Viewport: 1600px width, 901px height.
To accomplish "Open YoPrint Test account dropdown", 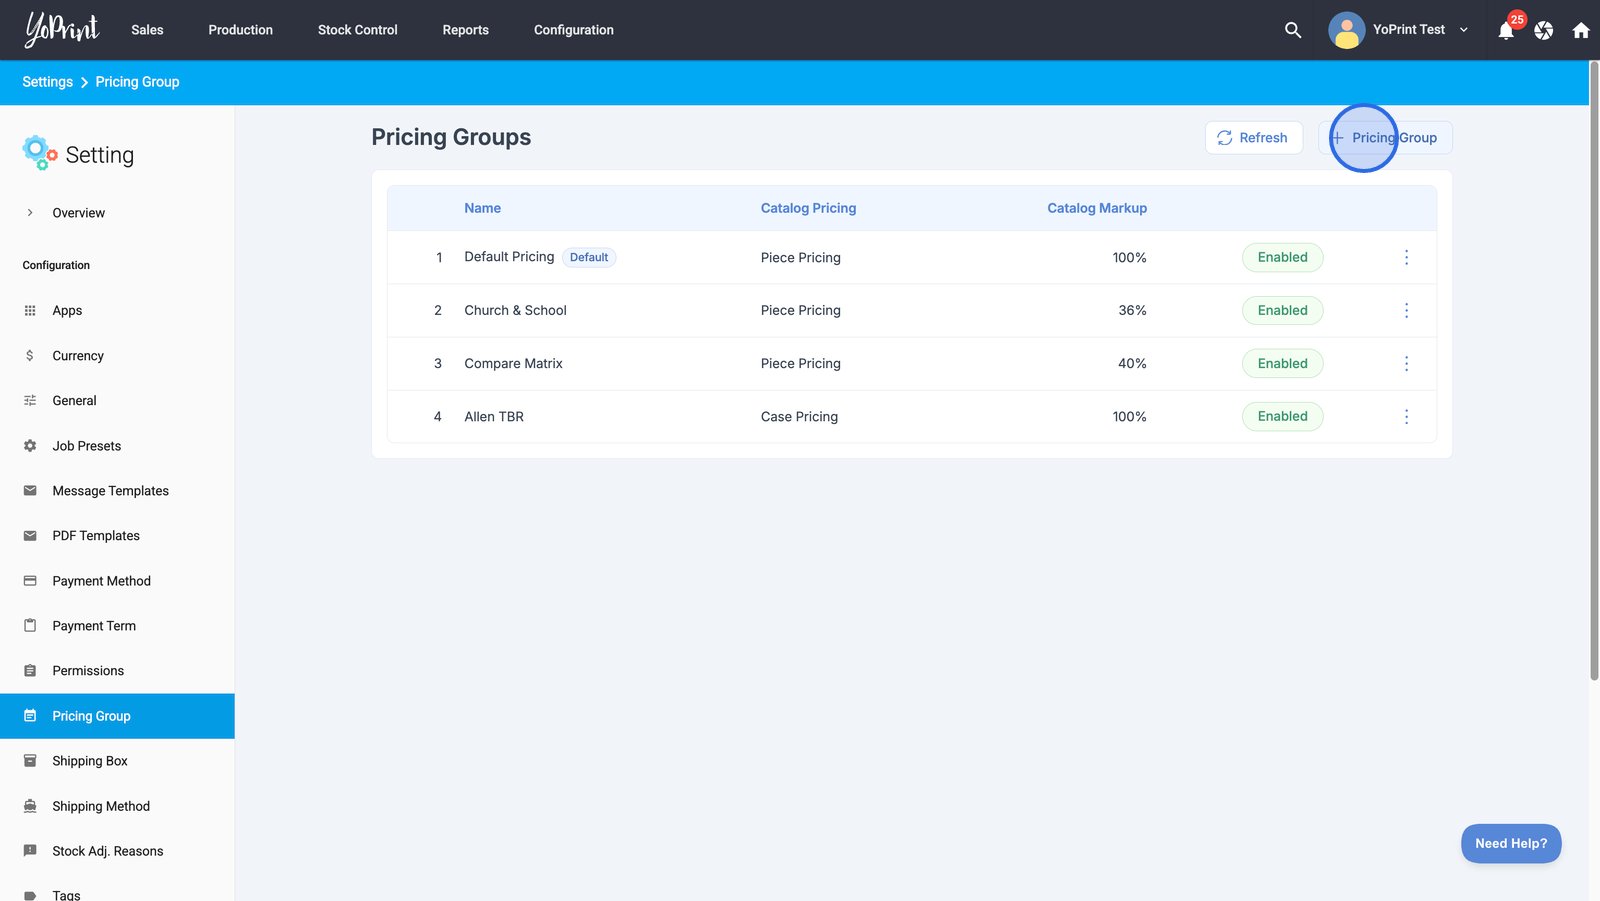I will 1400,30.
